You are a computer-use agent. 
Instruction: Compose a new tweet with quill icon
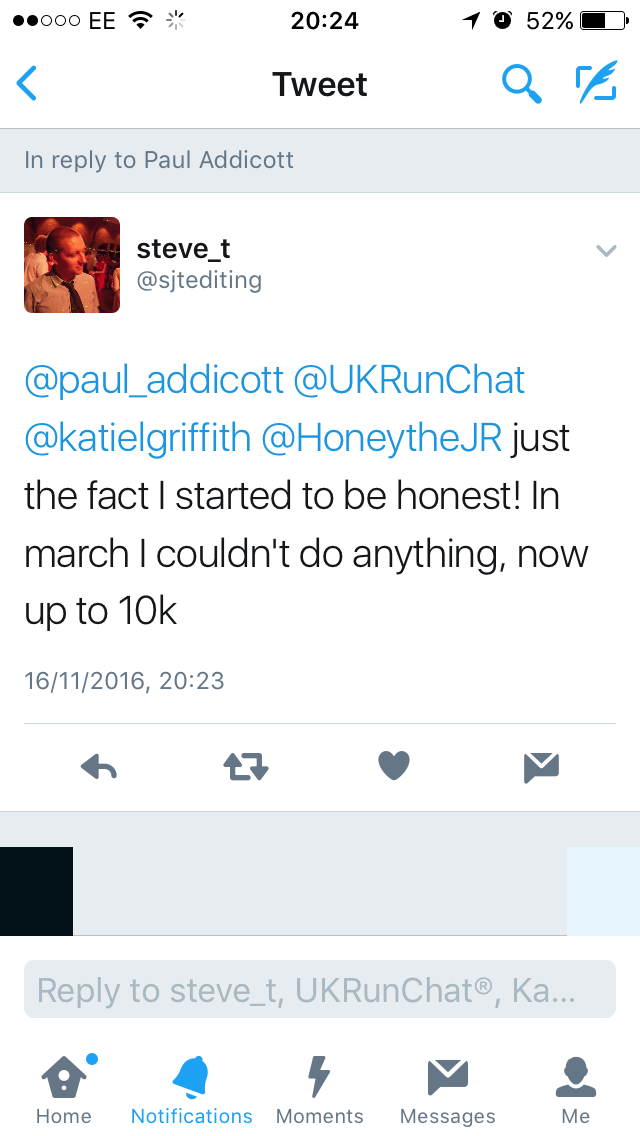[x=596, y=84]
